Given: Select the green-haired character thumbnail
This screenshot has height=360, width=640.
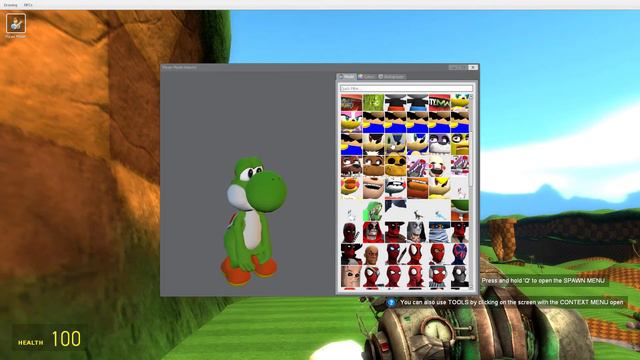Looking at the screenshot, I should point(373,210).
